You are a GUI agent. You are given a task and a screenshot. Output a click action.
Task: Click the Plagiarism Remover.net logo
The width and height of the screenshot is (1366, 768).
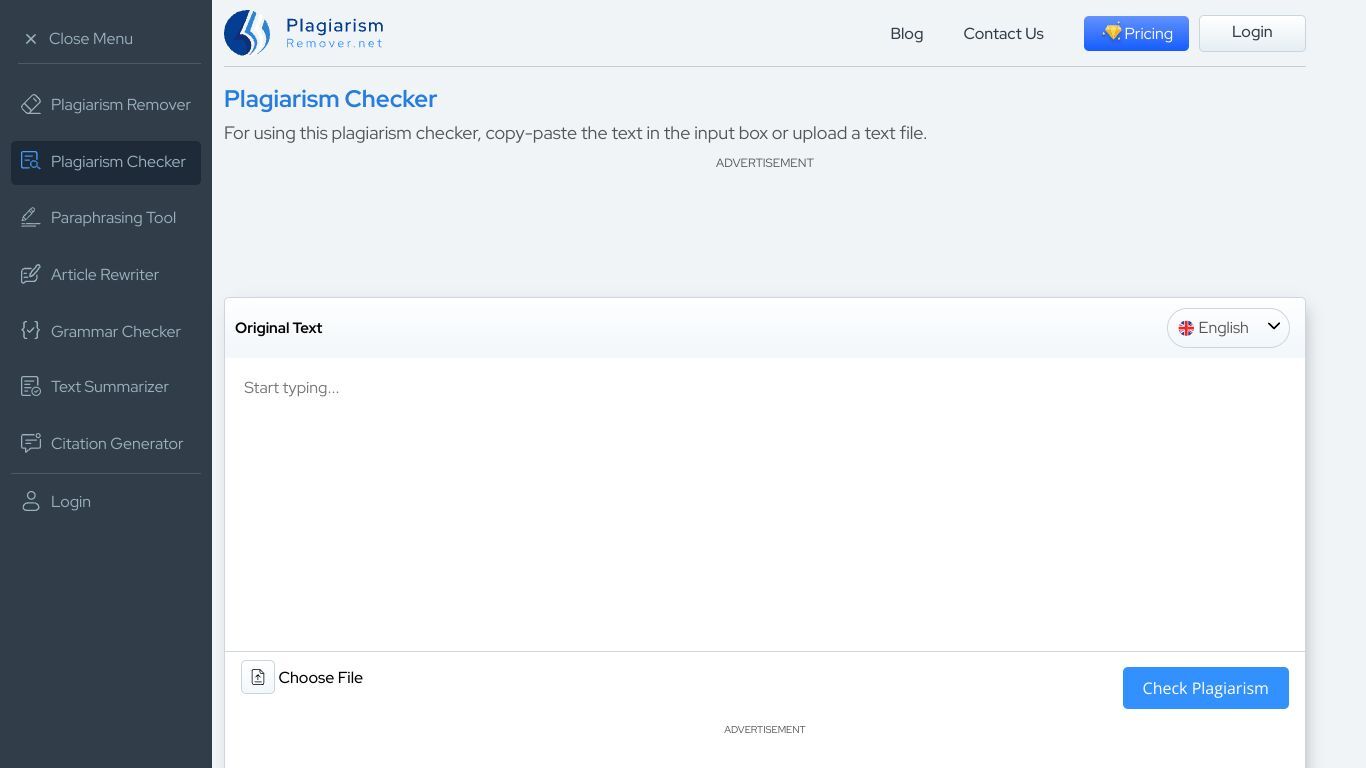(x=304, y=33)
